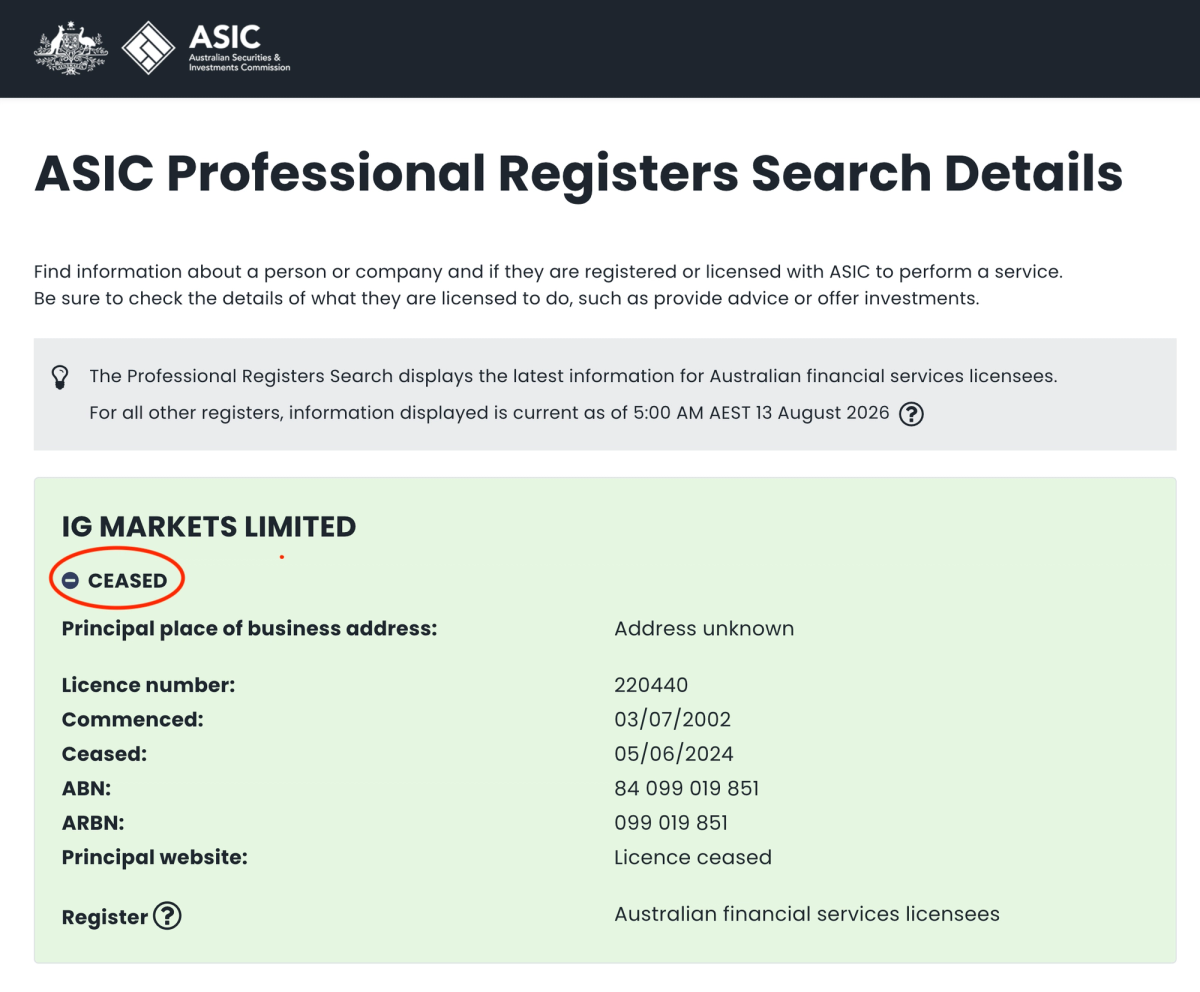Click the 'Register' label text
Screen dimensions: 1200x992
click(105, 917)
